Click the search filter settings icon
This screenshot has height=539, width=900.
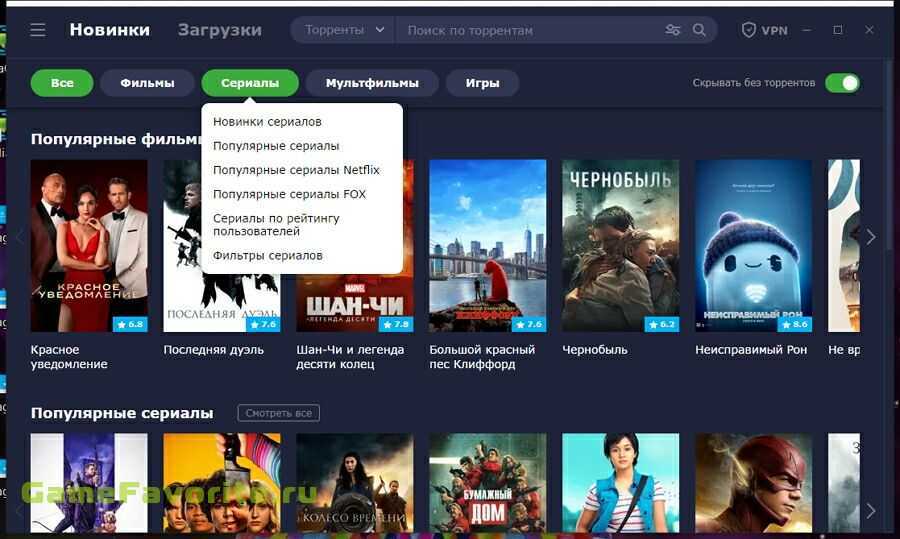[x=673, y=30]
